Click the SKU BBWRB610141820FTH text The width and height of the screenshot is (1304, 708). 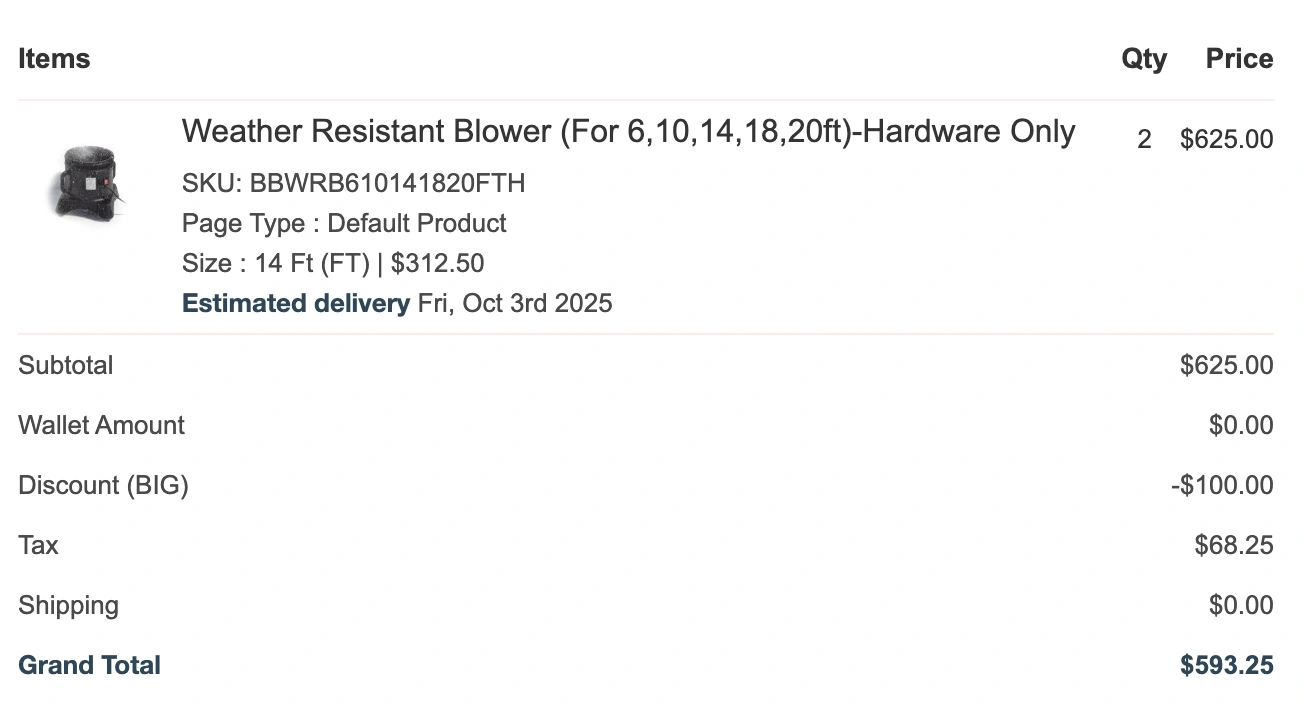click(353, 183)
